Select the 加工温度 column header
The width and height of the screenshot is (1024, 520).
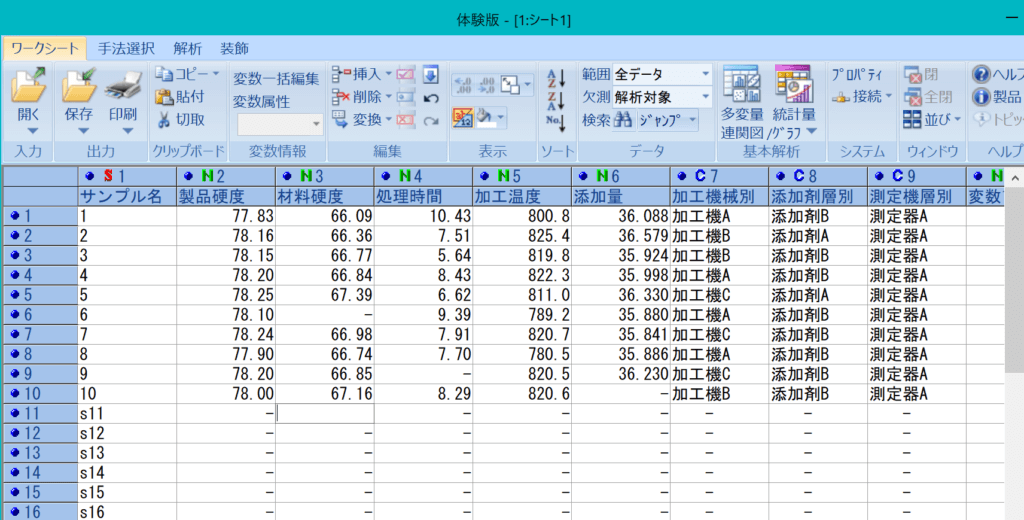tap(522, 196)
